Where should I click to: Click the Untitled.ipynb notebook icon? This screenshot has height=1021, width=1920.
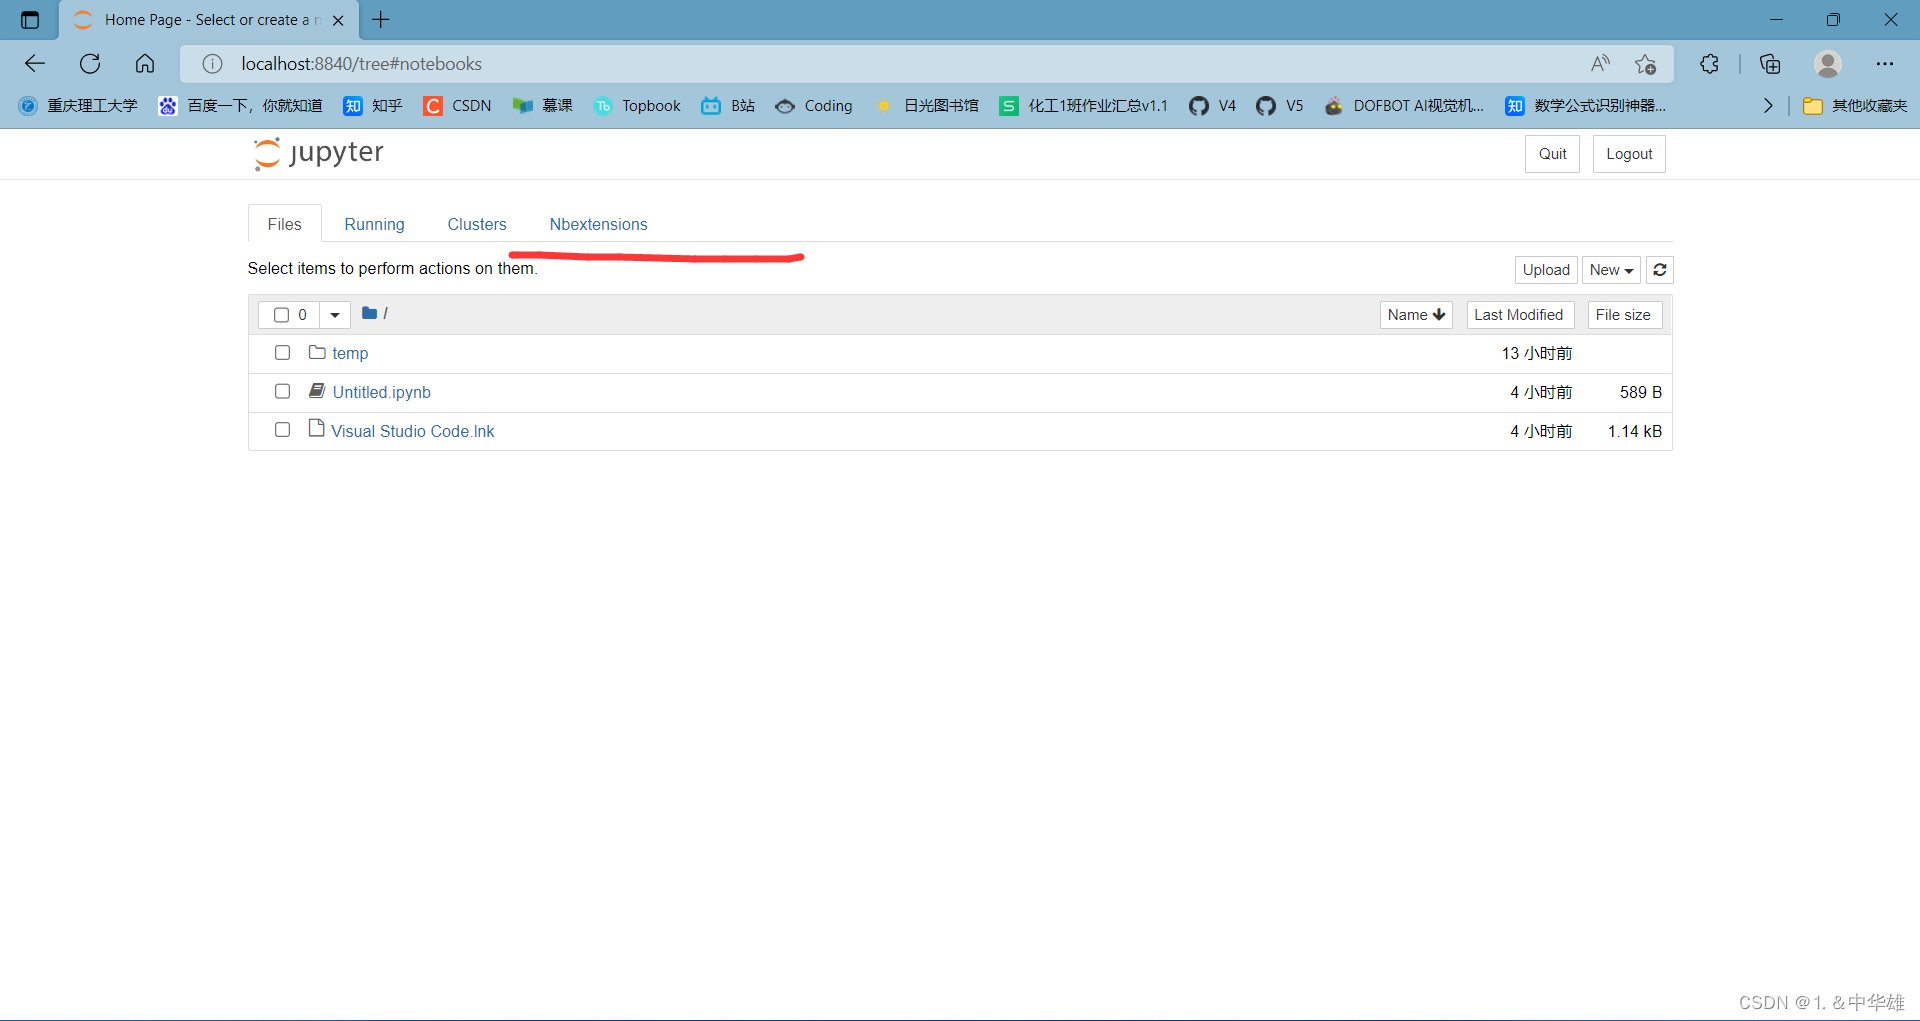pyautogui.click(x=317, y=391)
